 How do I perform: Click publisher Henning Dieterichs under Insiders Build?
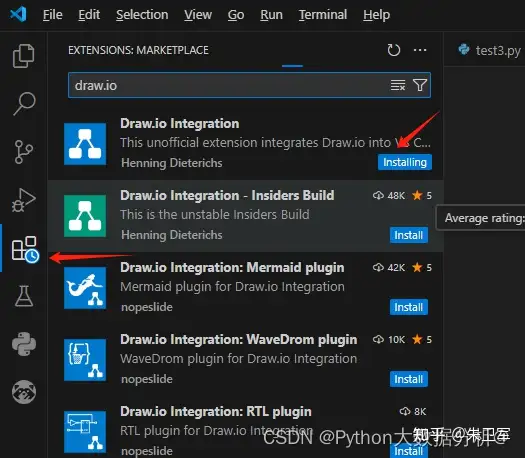(172, 235)
